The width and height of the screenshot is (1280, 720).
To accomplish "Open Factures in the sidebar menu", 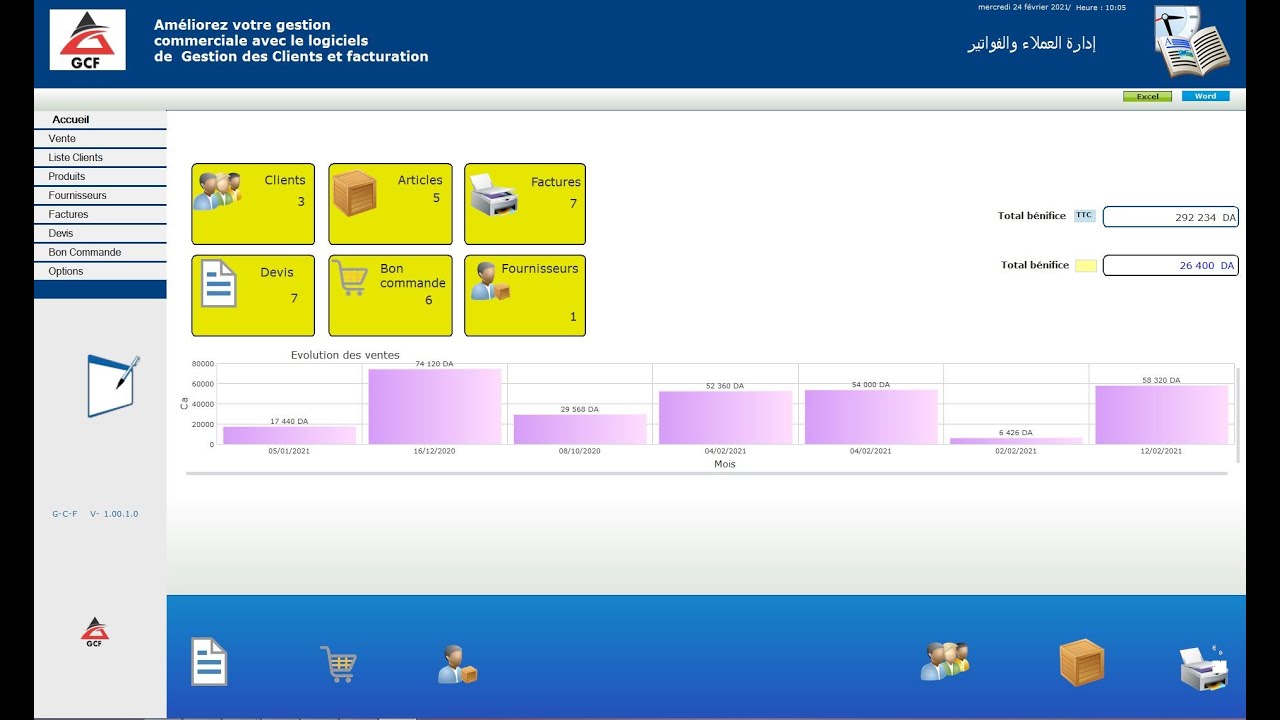I will point(100,215).
